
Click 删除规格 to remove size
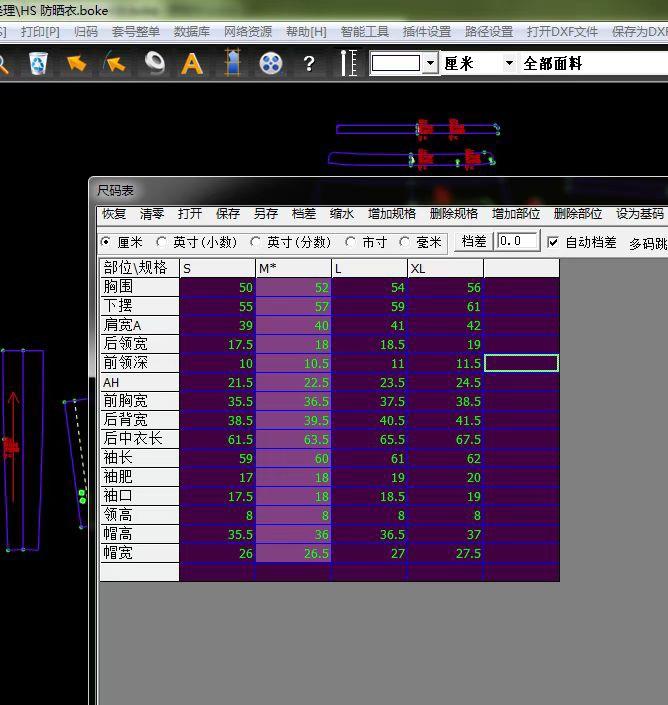pyautogui.click(x=454, y=214)
